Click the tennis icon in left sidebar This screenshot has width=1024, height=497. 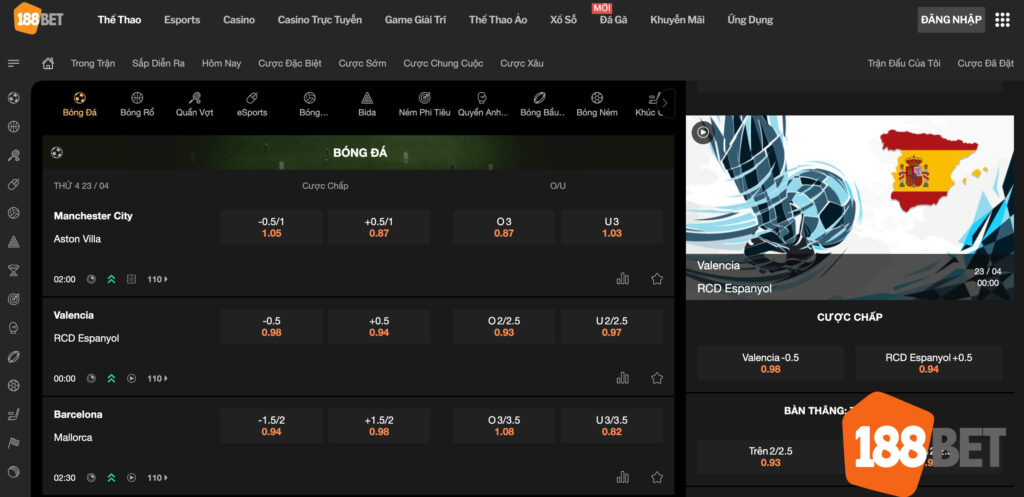coord(14,155)
